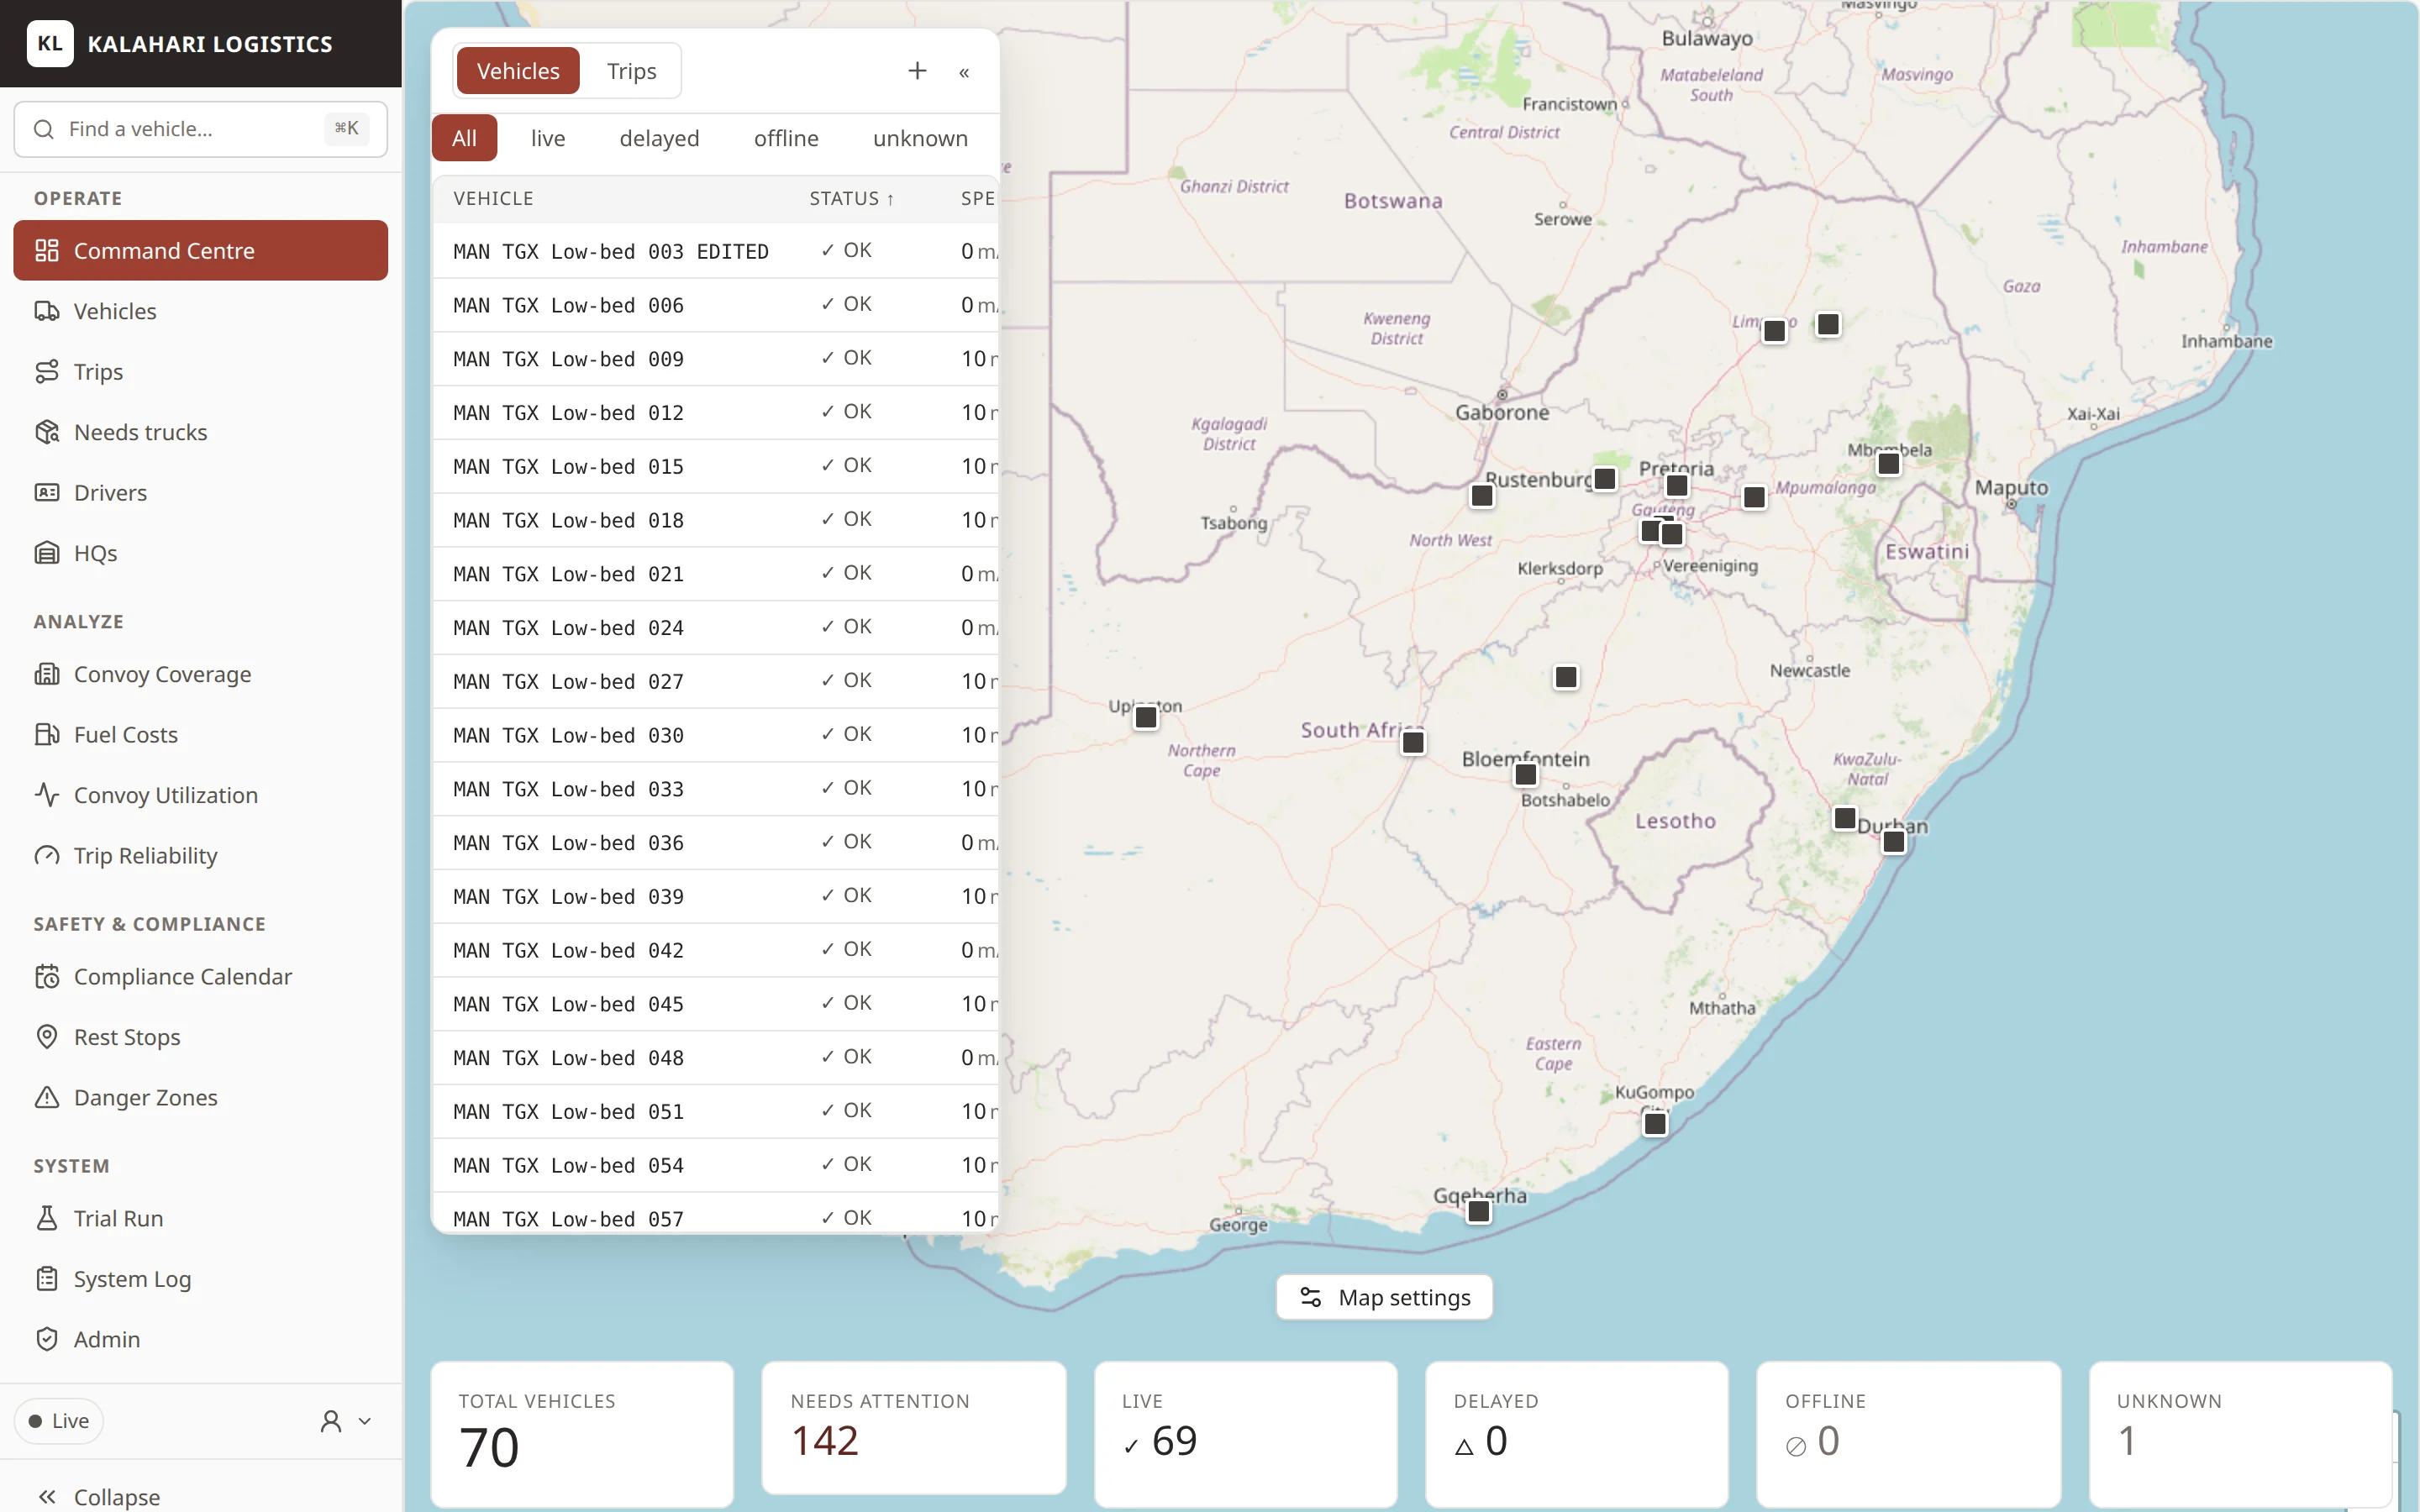The height and width of the screenshot is (1512, 2420).
Task: Open Fuel Costs report
Action: pos(200,734)
